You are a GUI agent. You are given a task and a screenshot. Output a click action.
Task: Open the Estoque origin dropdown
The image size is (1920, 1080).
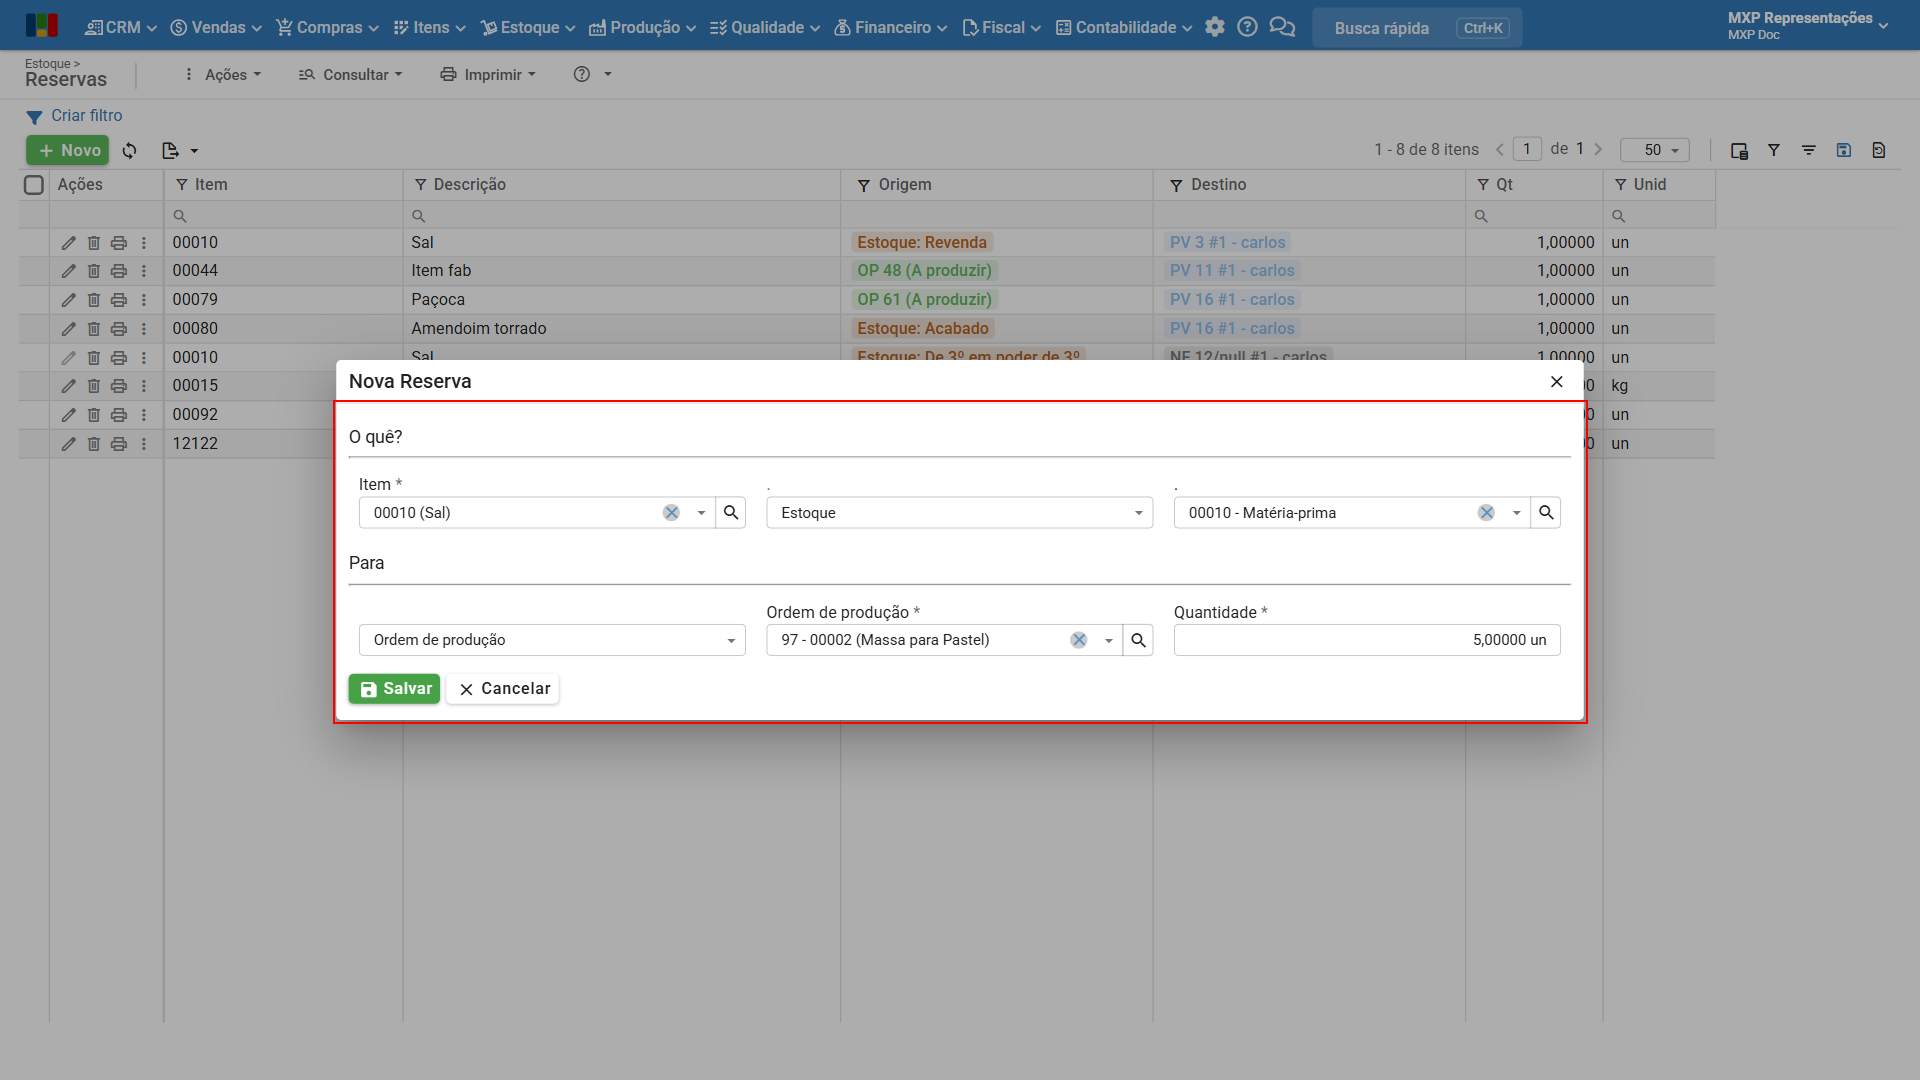(x=959, y=513)
